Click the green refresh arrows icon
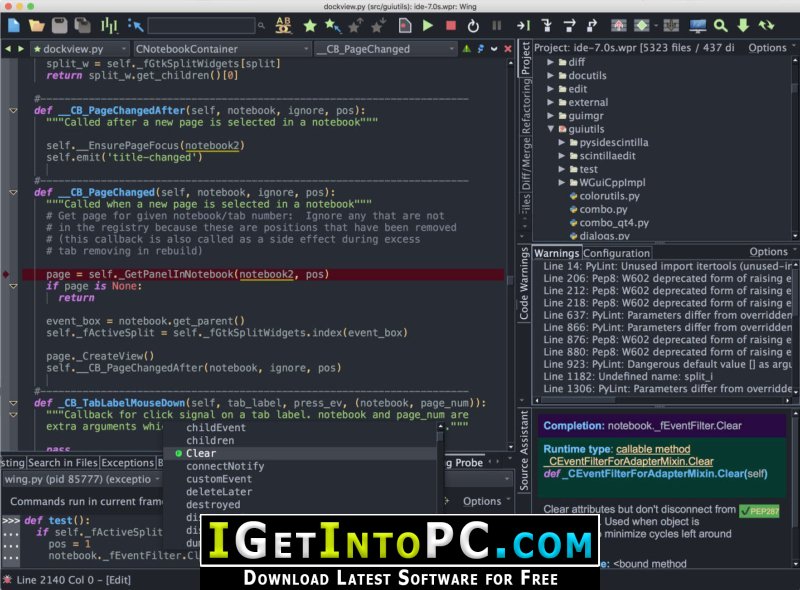 (766, 25)
